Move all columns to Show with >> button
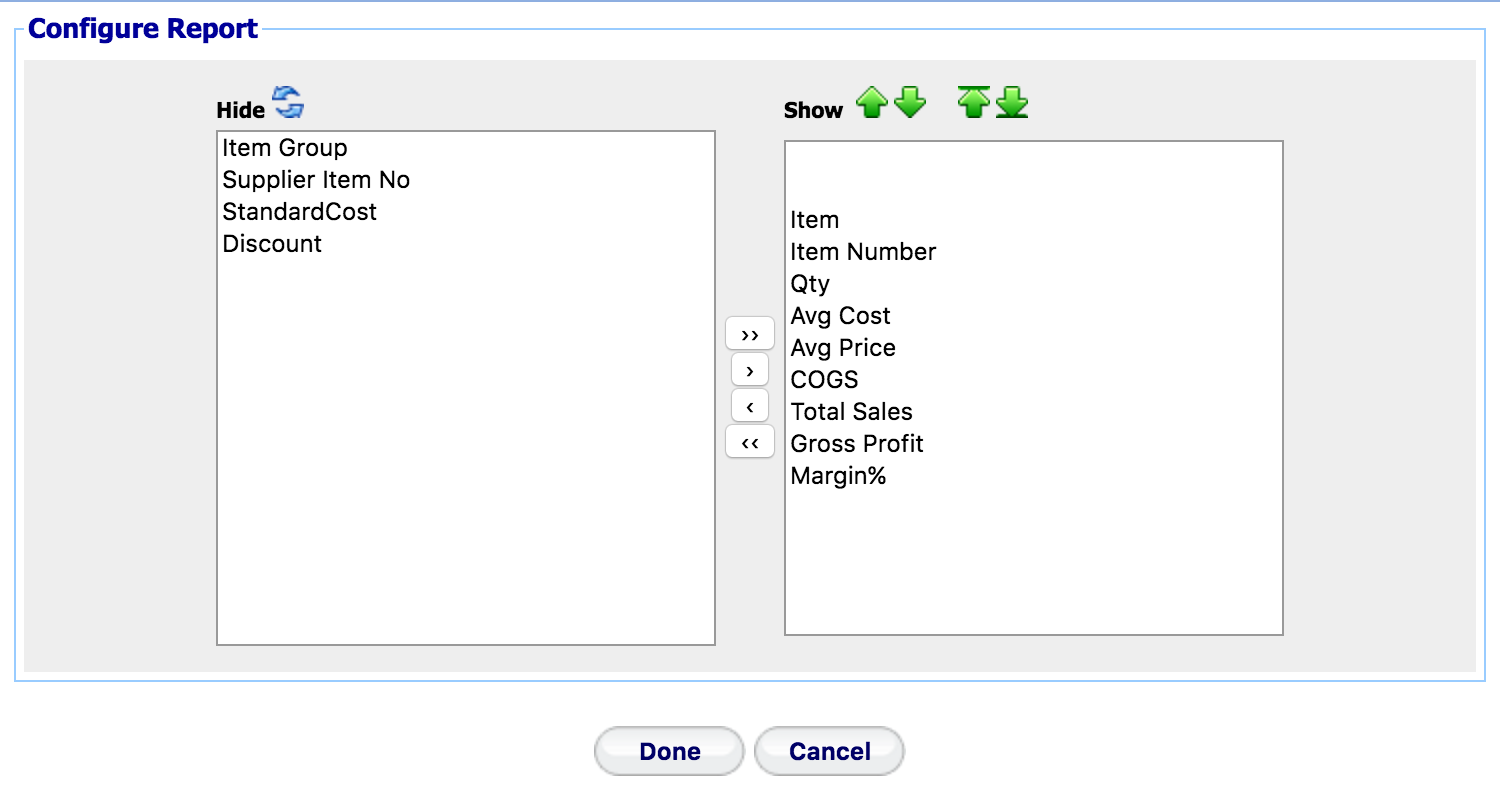1500x802 pixels. pyautogui.click(x=750, y=334)
